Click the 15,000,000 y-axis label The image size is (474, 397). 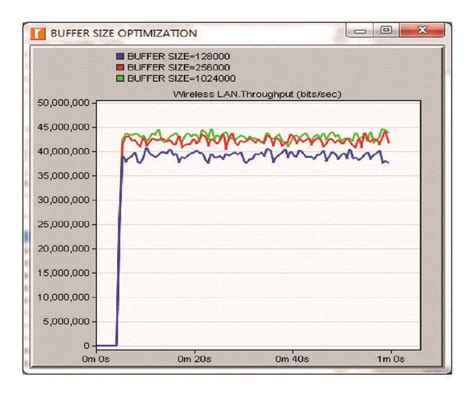click(63, 273)
